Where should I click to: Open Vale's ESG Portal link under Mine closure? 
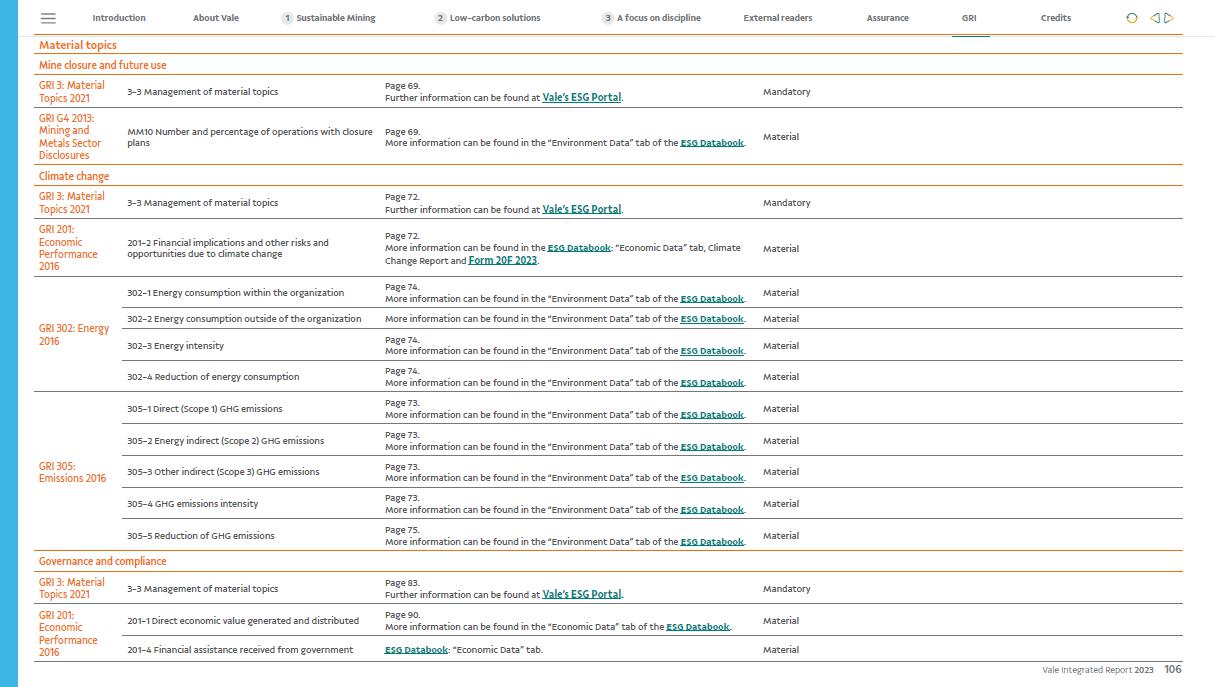tap(581, 98)
